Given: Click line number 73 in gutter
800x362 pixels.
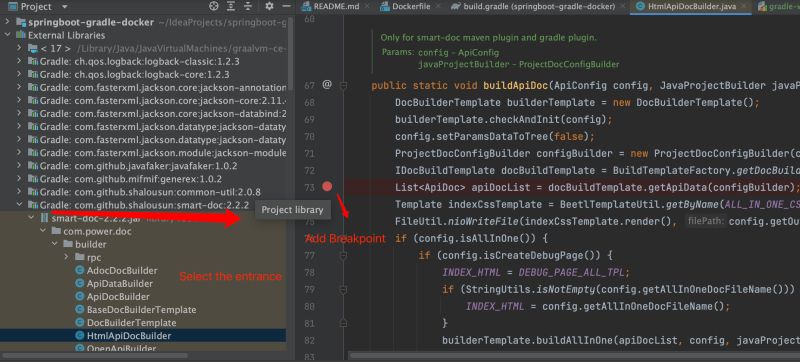Looking at the screenshot, I should point(310,187).
